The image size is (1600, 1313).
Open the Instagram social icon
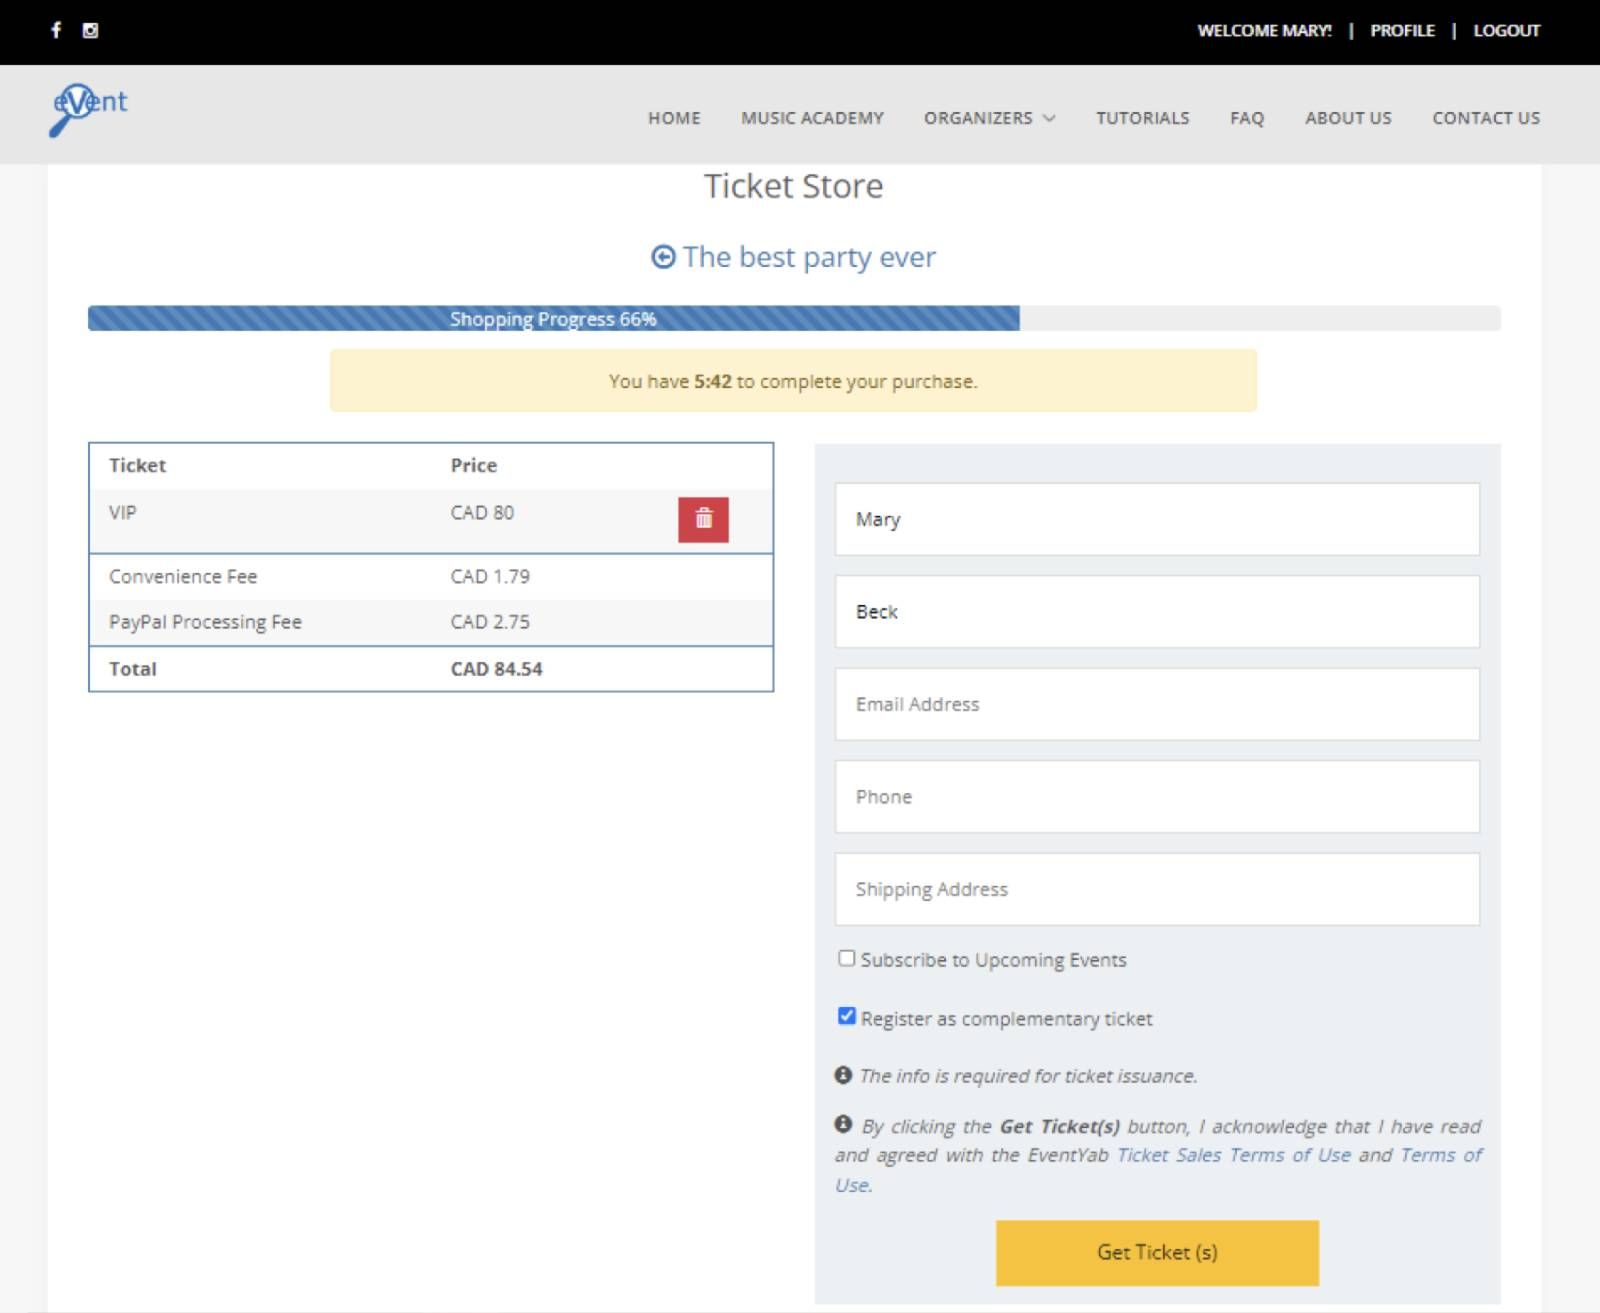click(x=90, y=30)
